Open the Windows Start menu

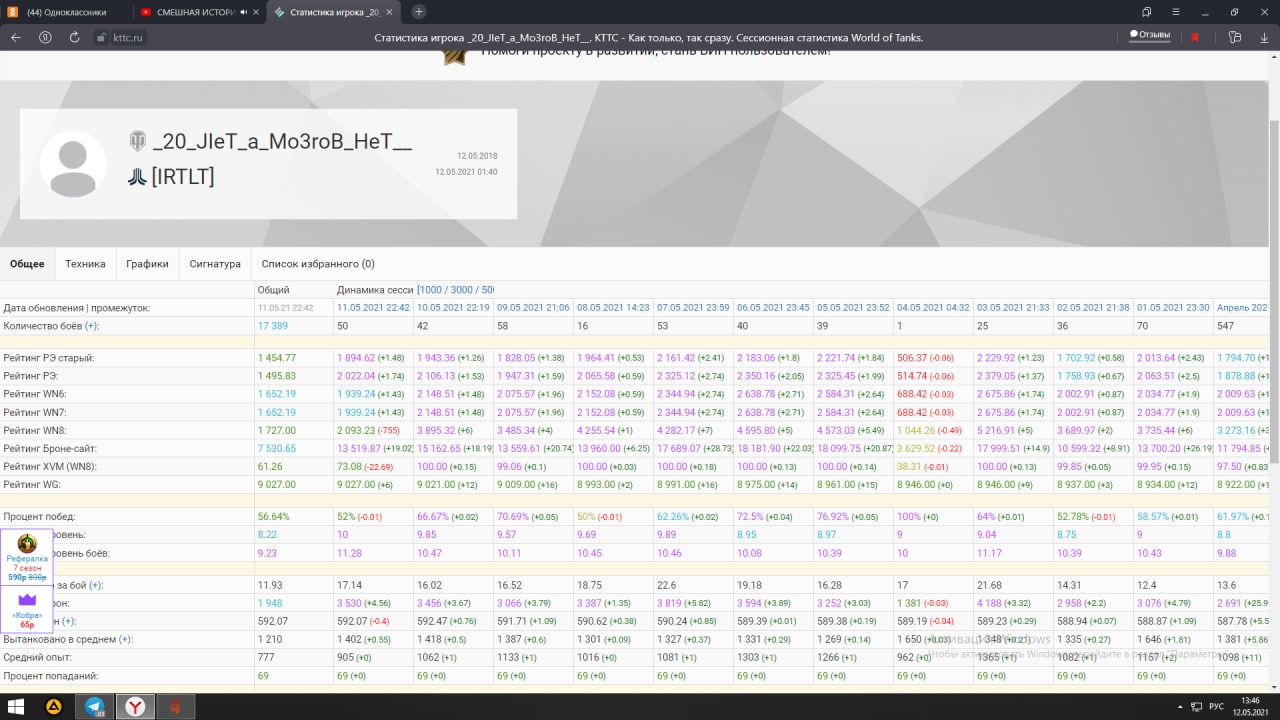(x=16, y=706)
